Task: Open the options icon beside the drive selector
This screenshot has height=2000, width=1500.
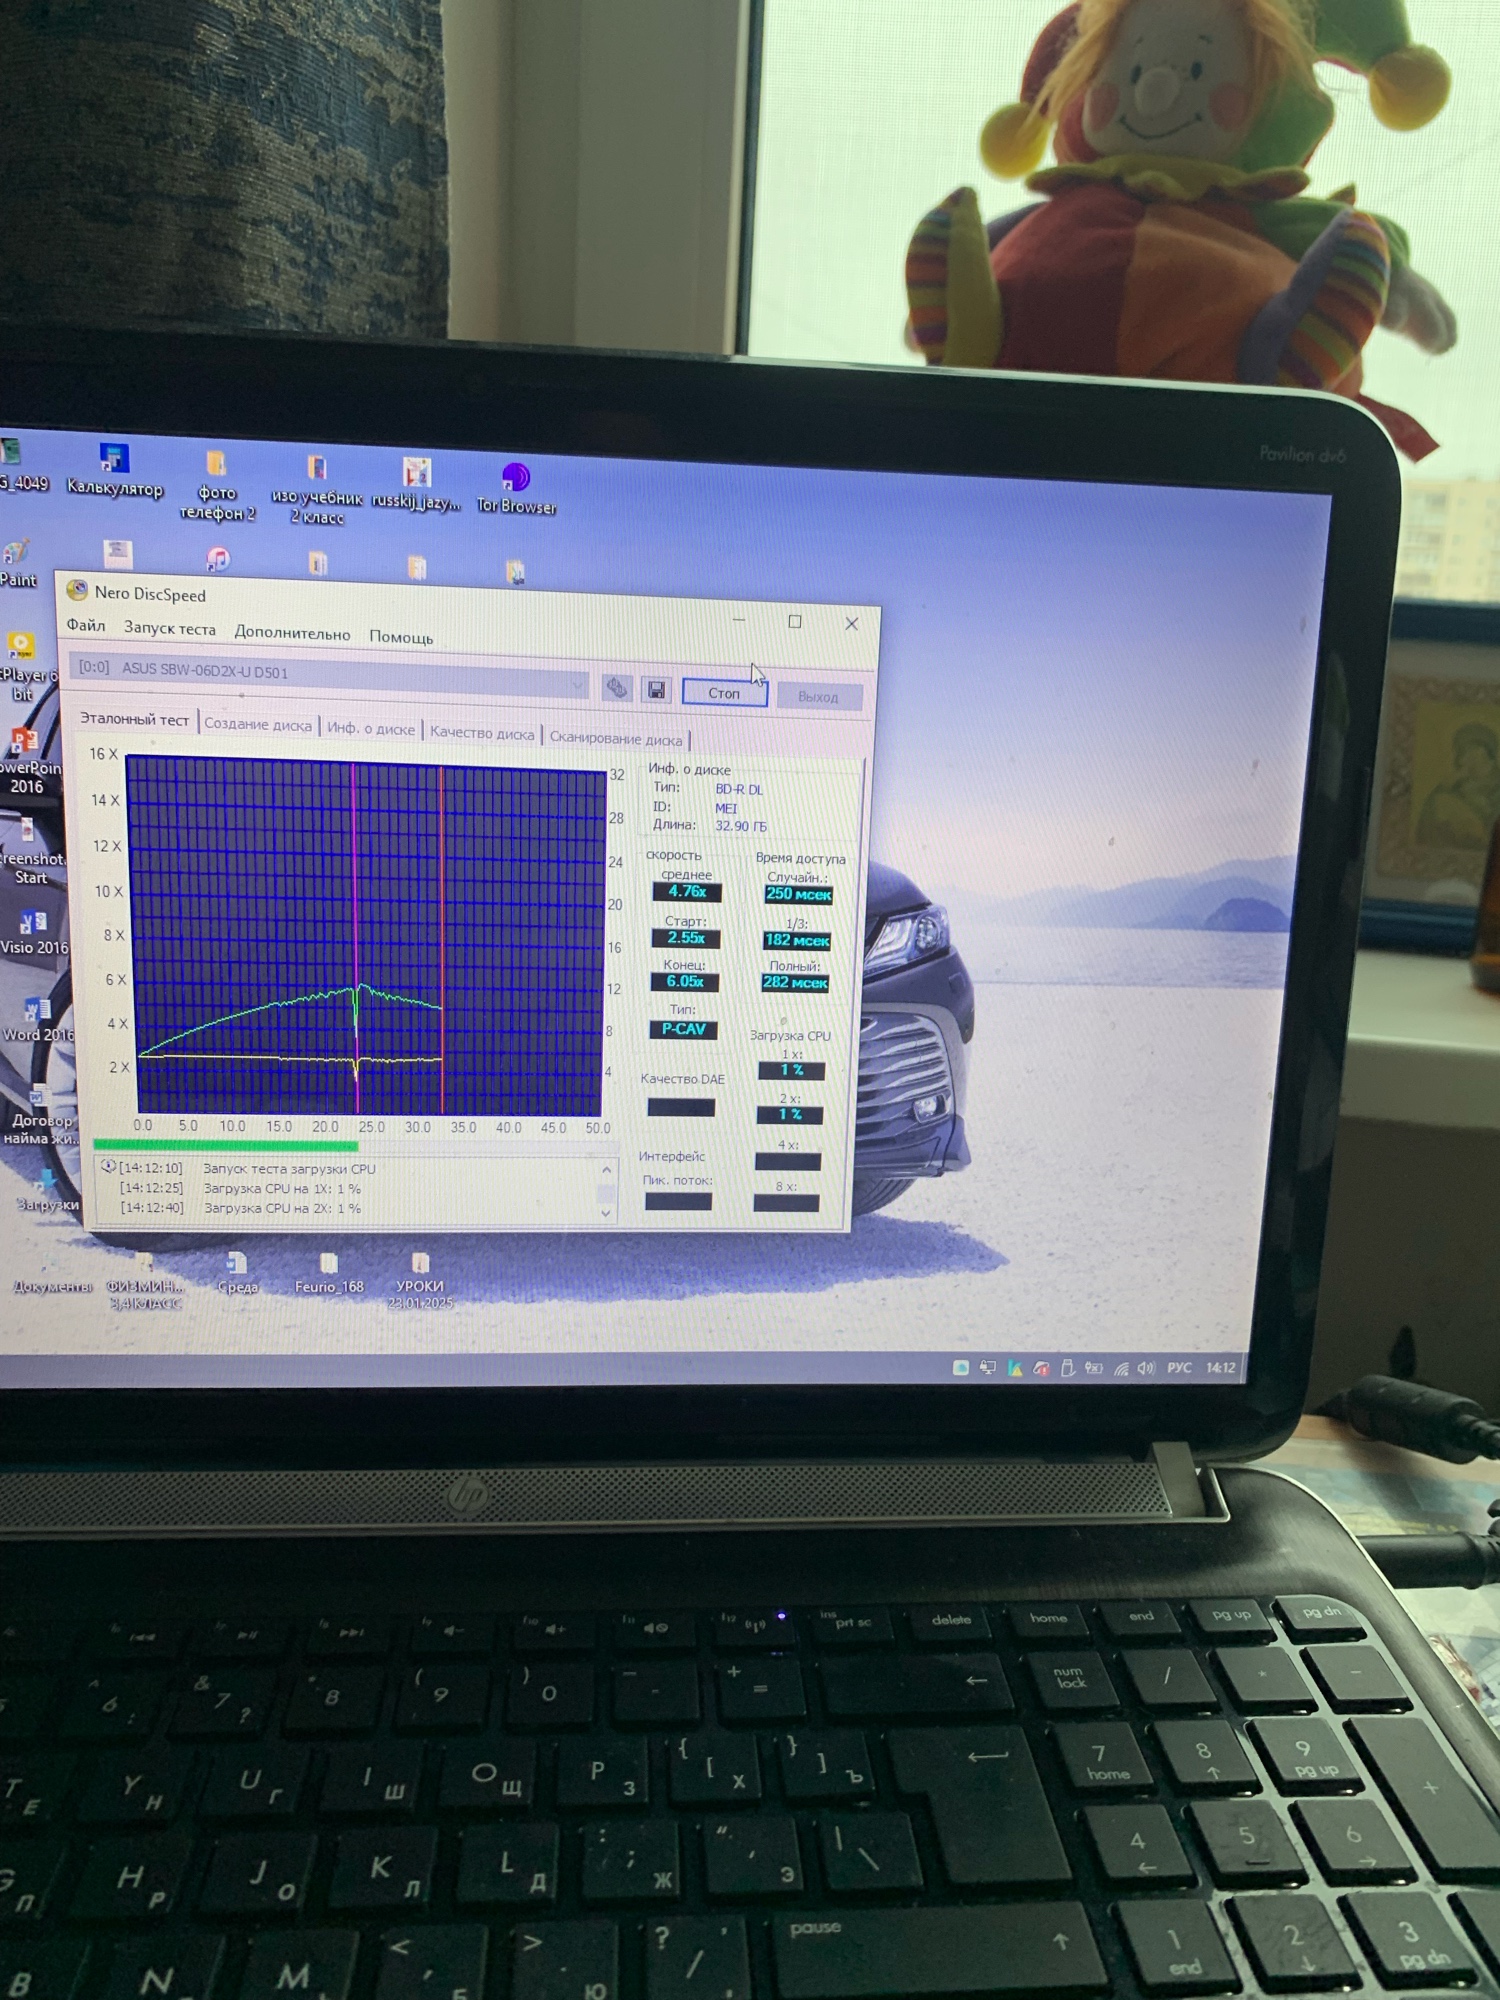Action: click(x=617, y=688)
